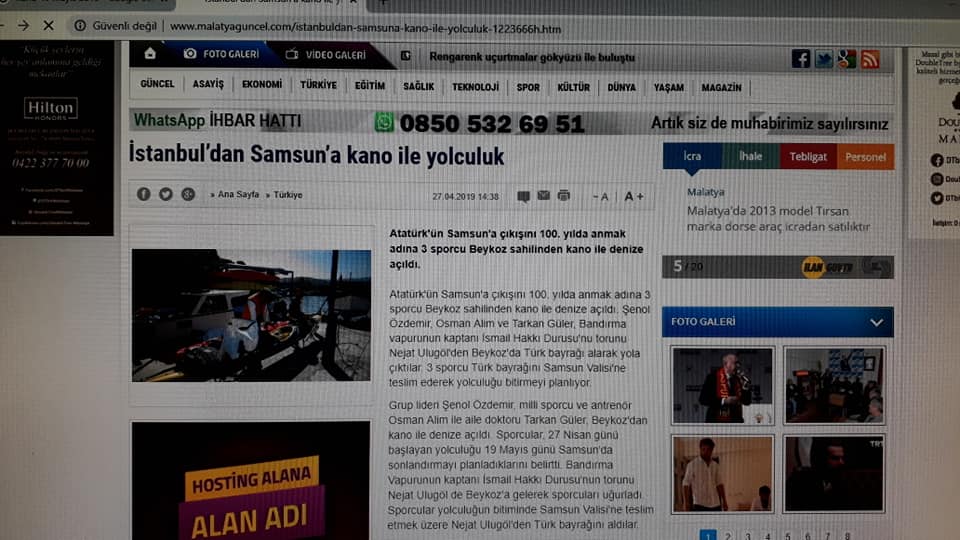
Task: Click the RSS feed icon
Action: [870, 59]
